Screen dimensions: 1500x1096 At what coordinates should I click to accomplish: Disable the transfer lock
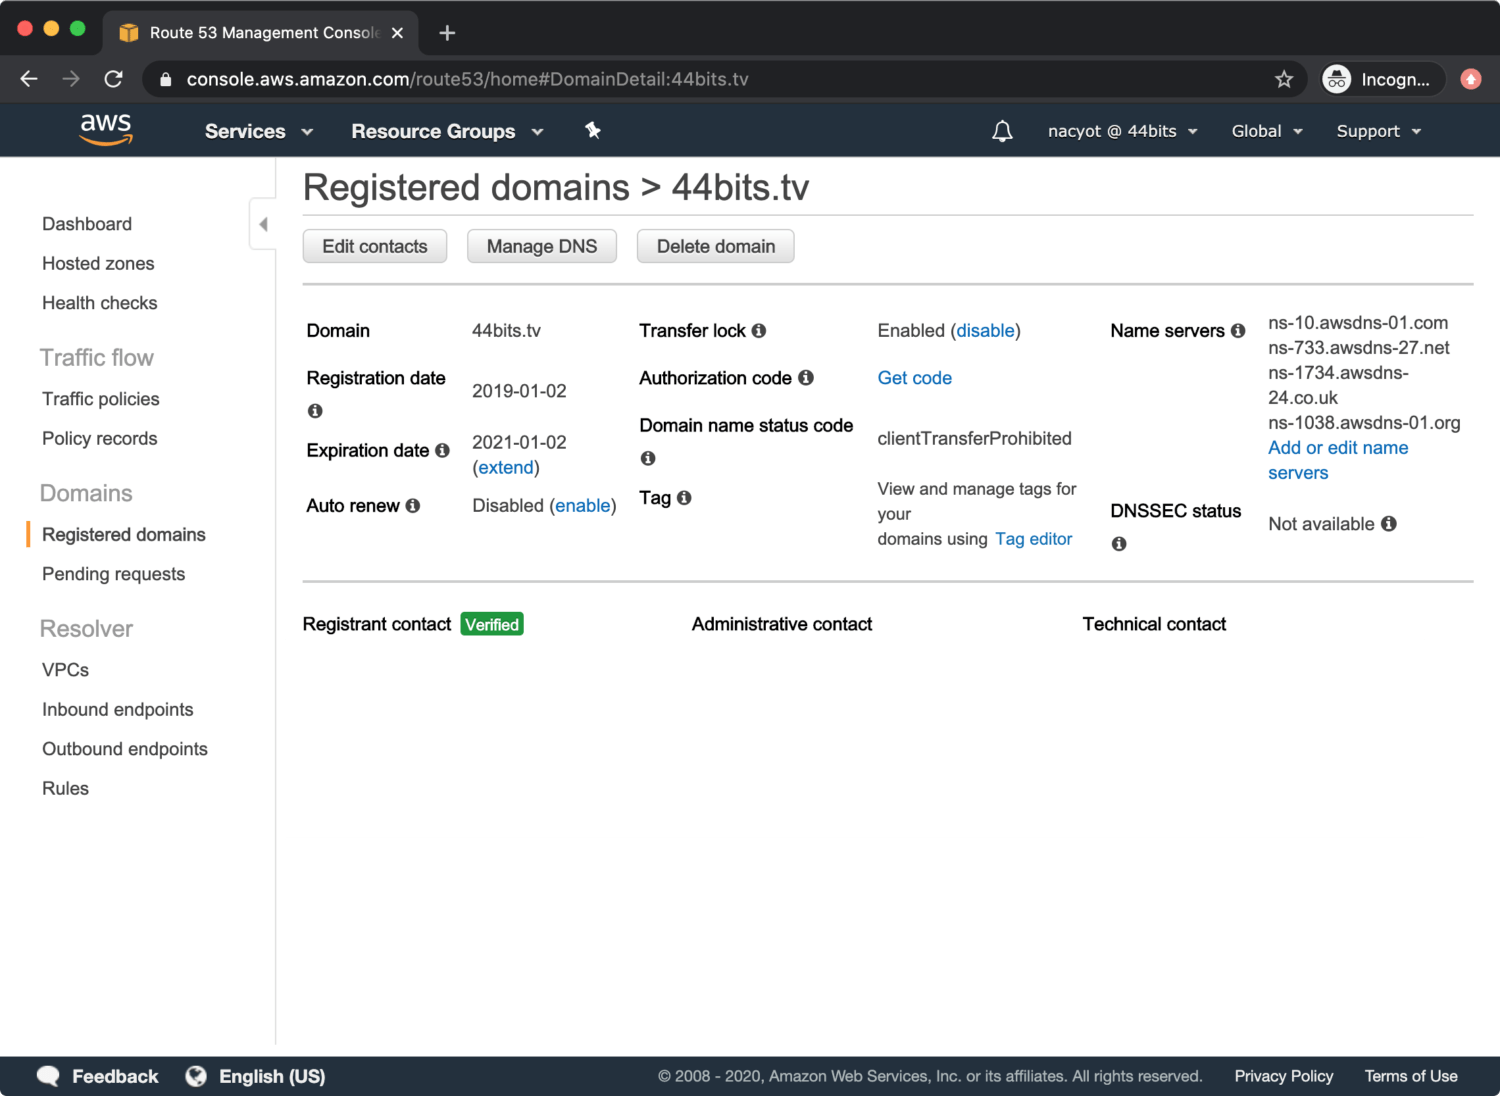click(985, 331)
